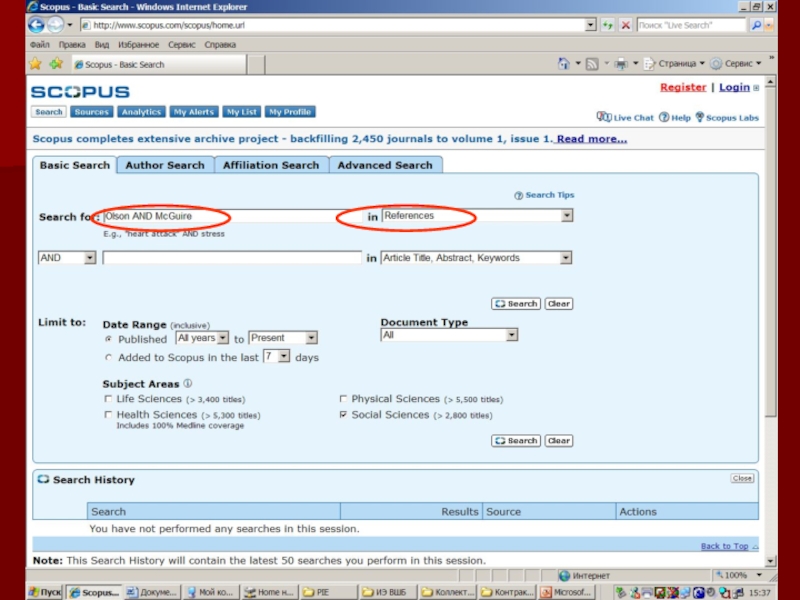Click the Add to Favorites star icon
Screen dimensions: 800x600
[56, 64]
